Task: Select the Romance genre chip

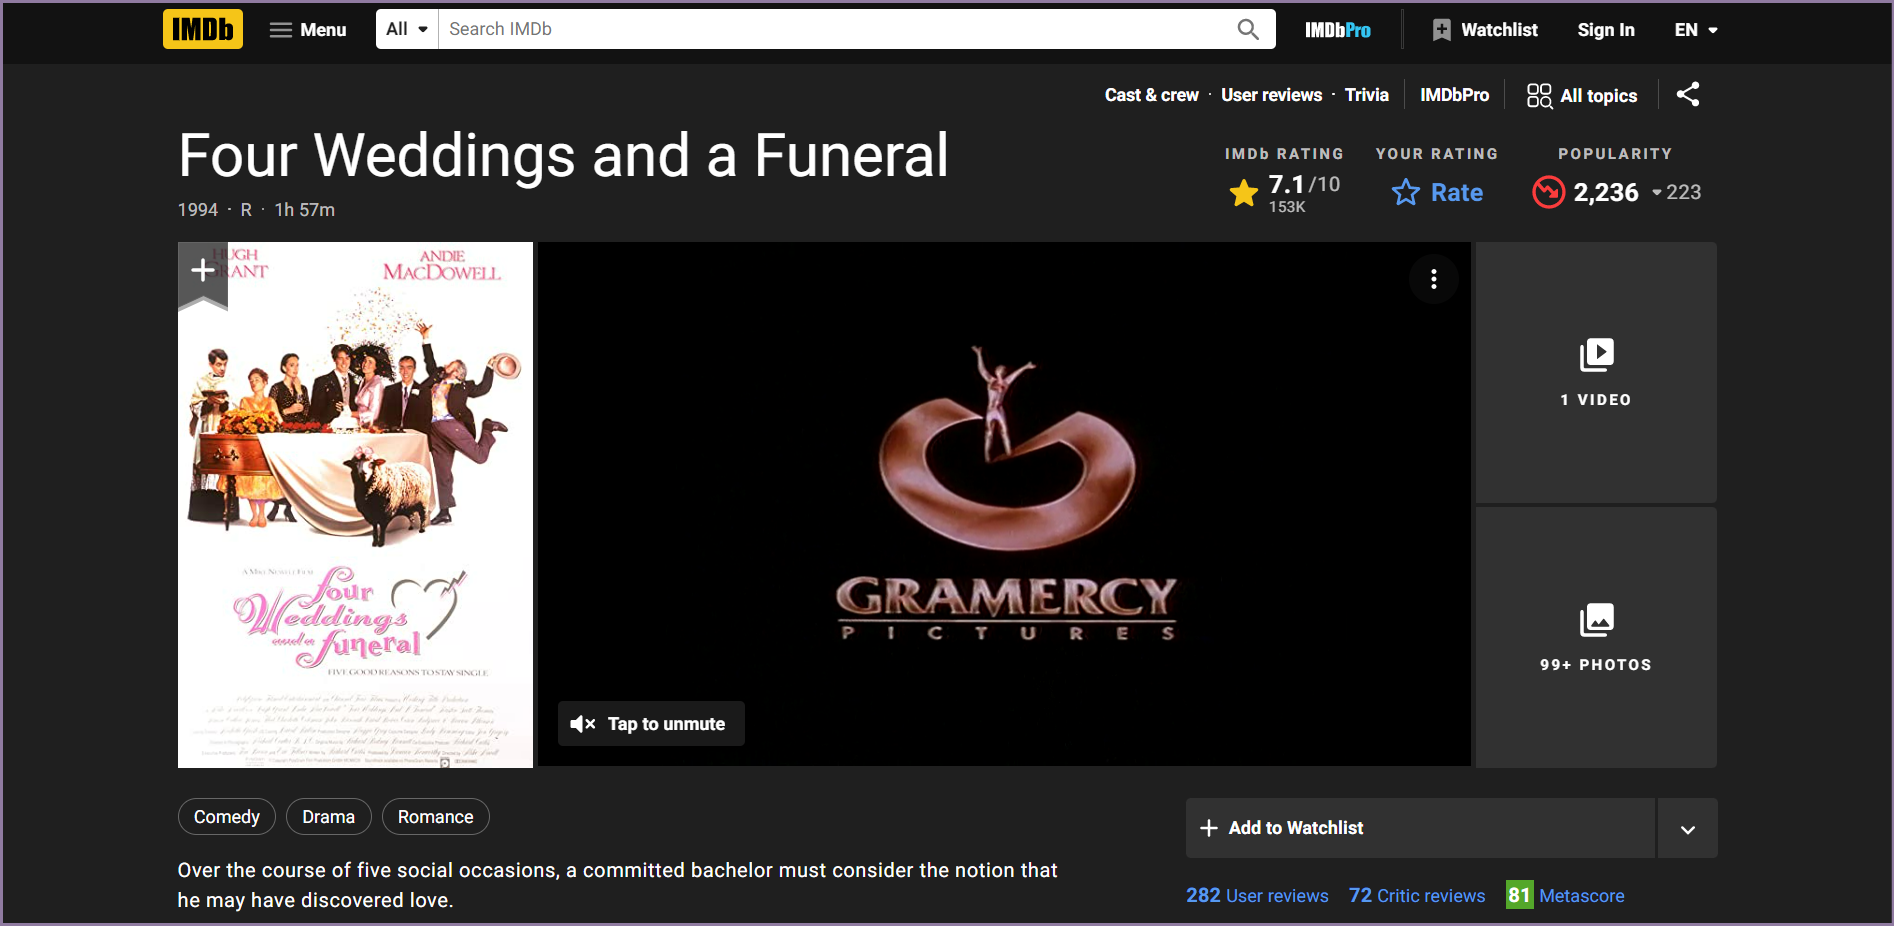Action: point(435,817)
